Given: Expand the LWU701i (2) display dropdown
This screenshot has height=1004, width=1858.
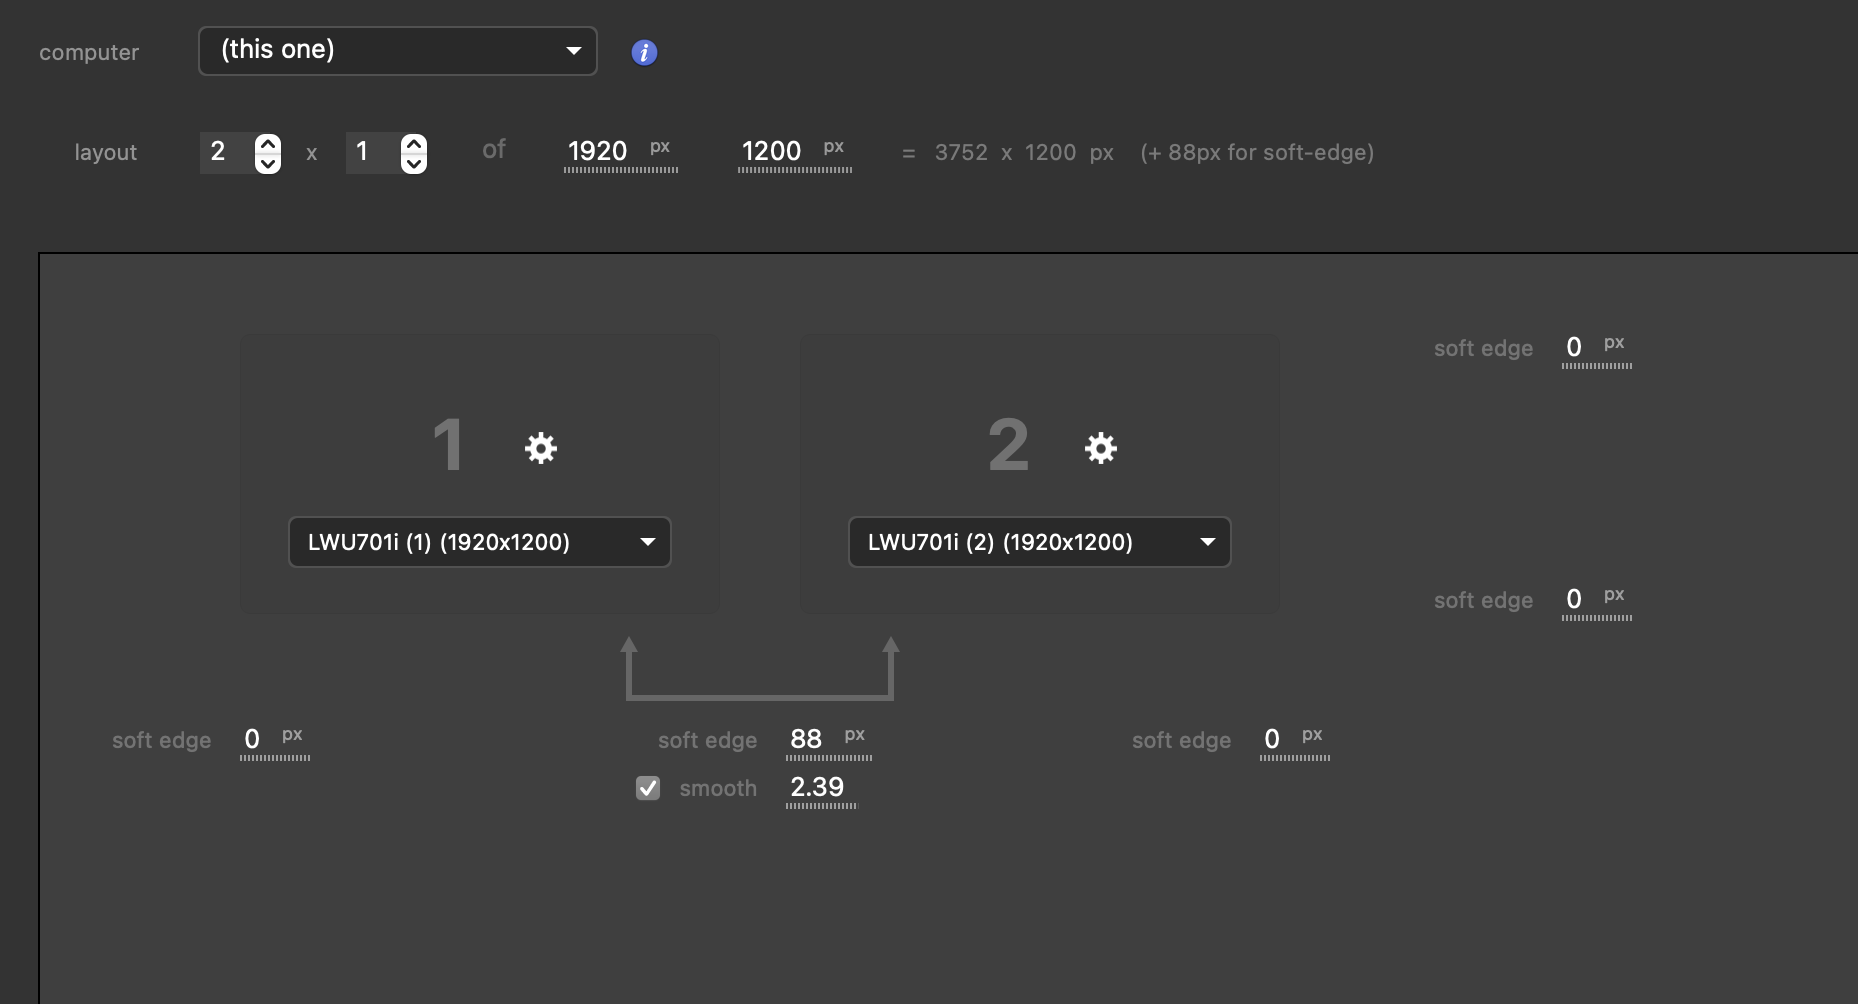Looking at the screenshot, I should tap(1039, 542).
